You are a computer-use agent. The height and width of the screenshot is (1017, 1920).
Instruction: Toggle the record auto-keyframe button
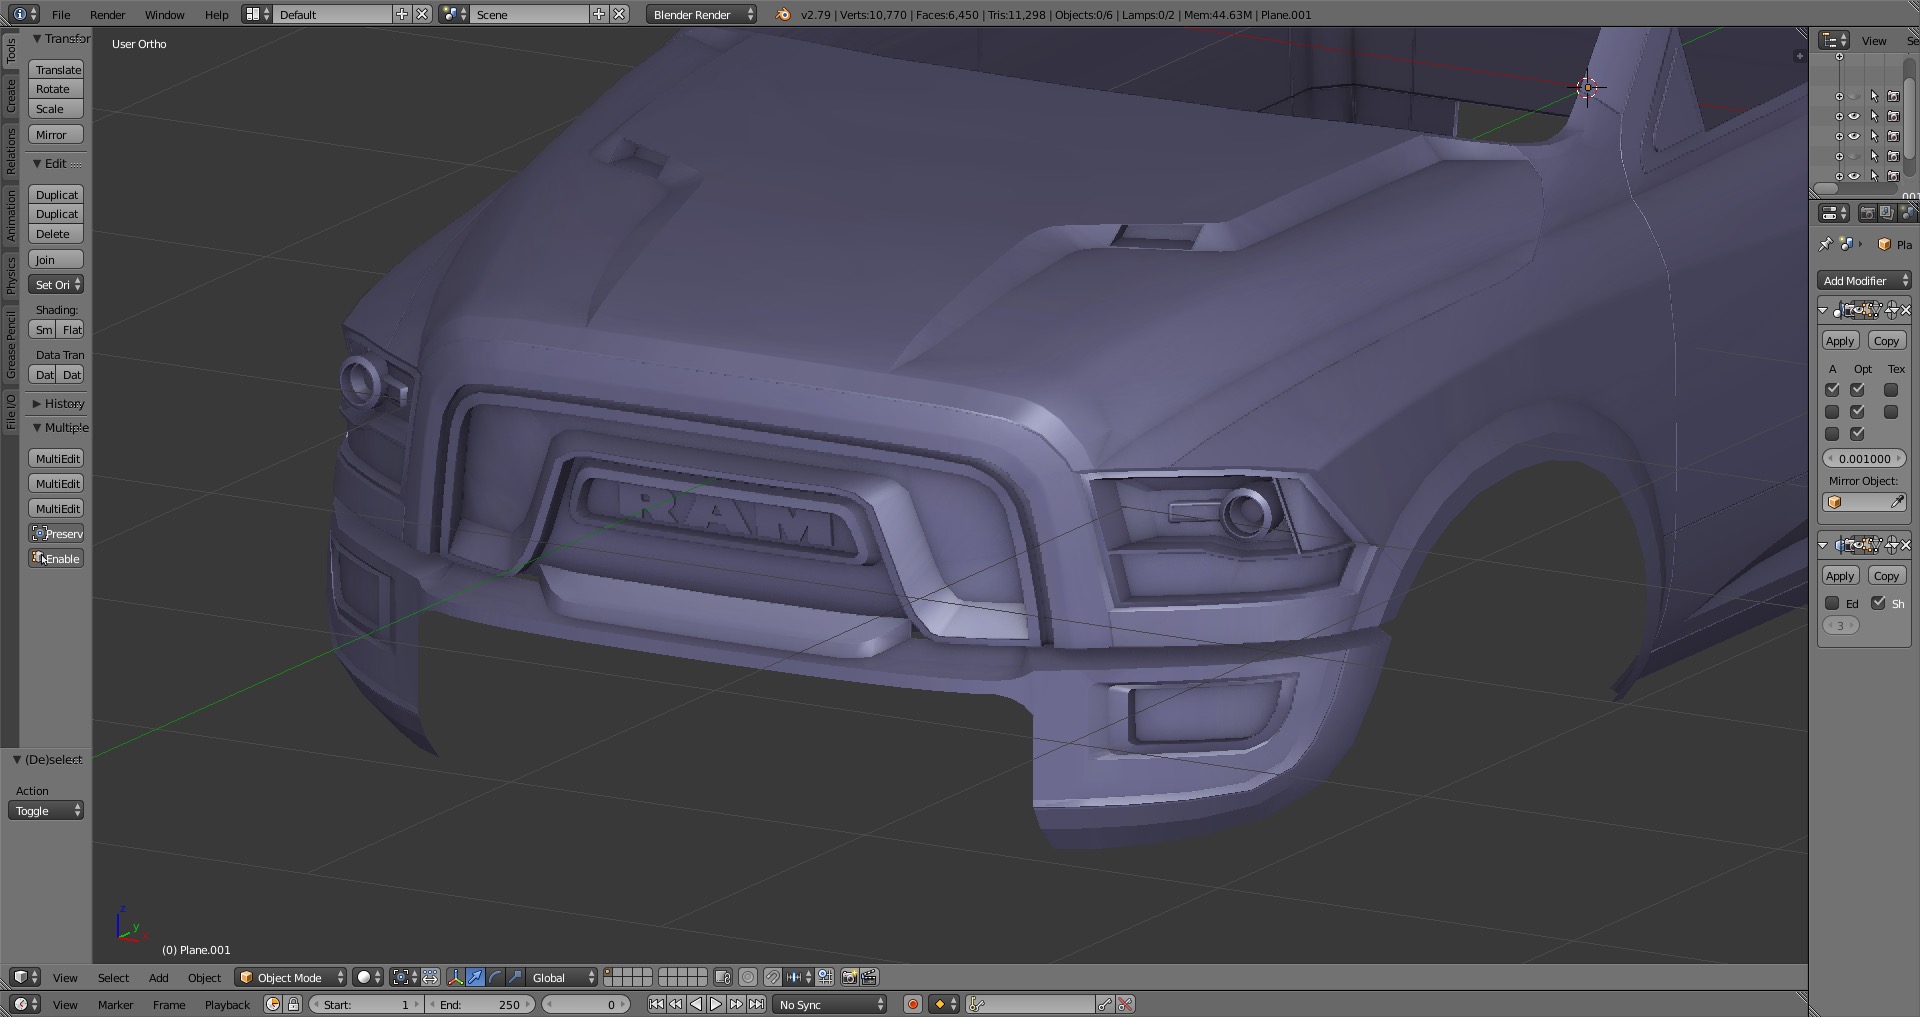pyautogui.click(x=912, y=1004)
